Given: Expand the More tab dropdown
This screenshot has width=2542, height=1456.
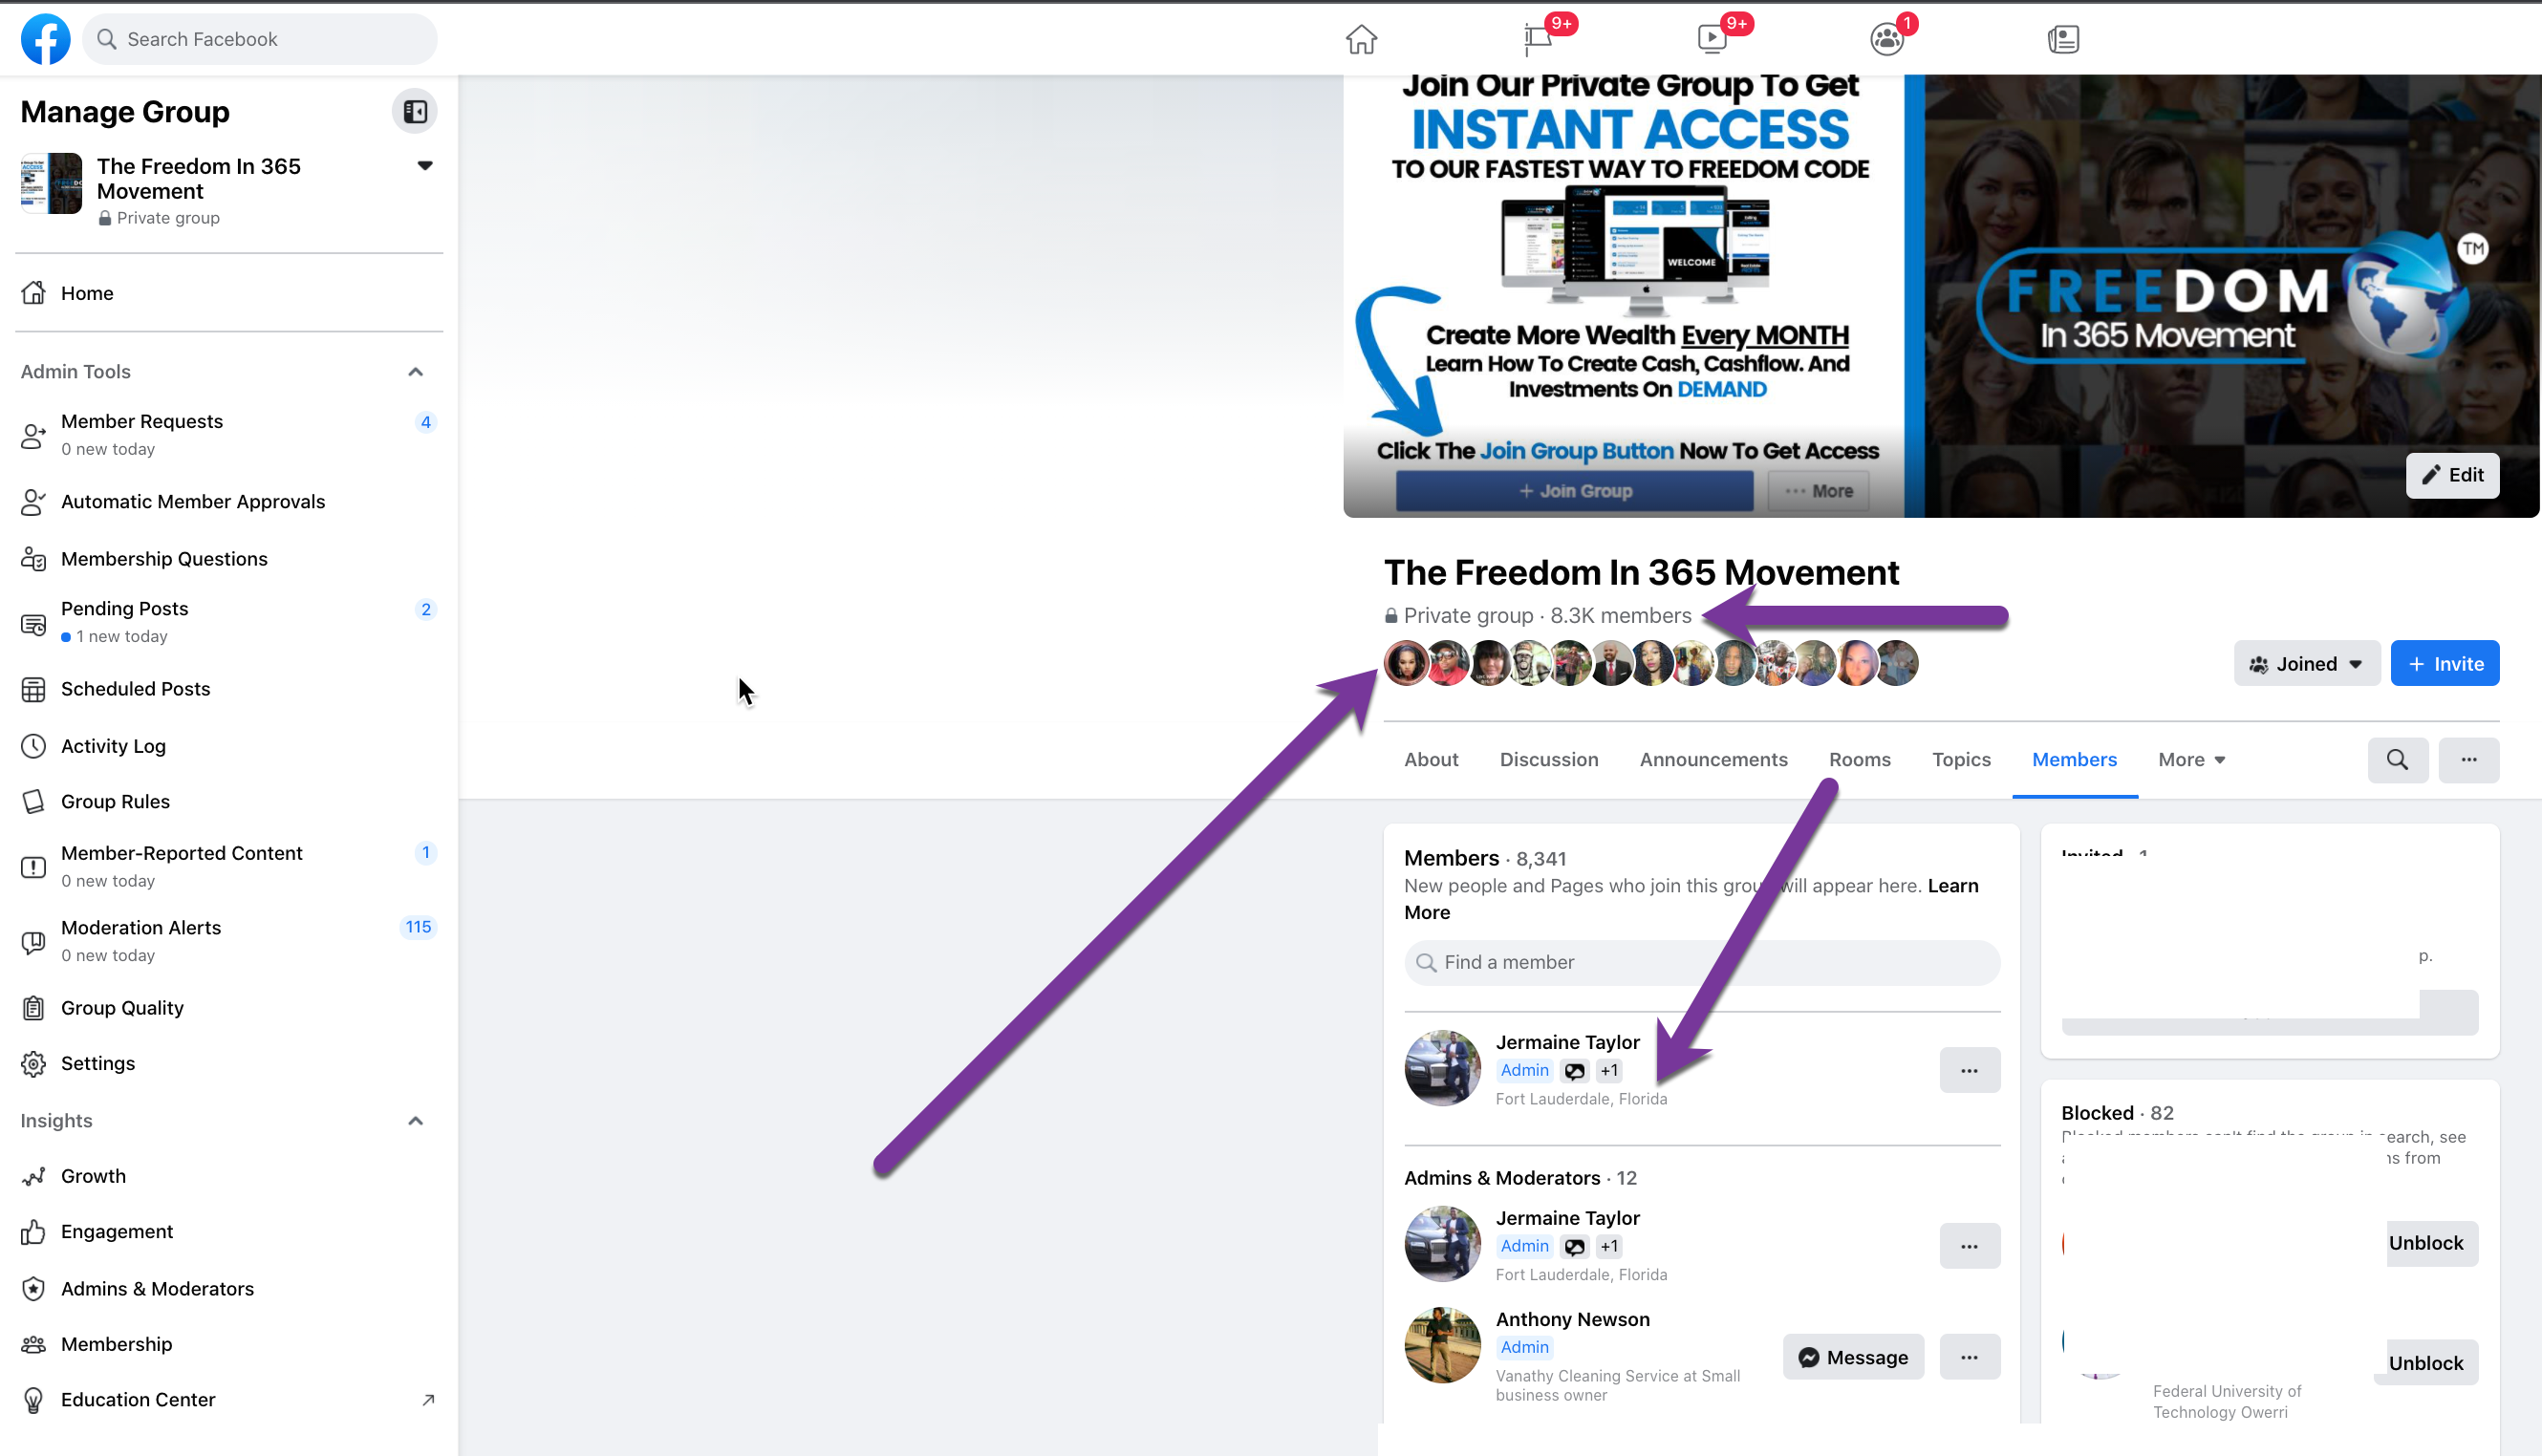Looking at the screenshot, I should click(x=2191, y=760).
